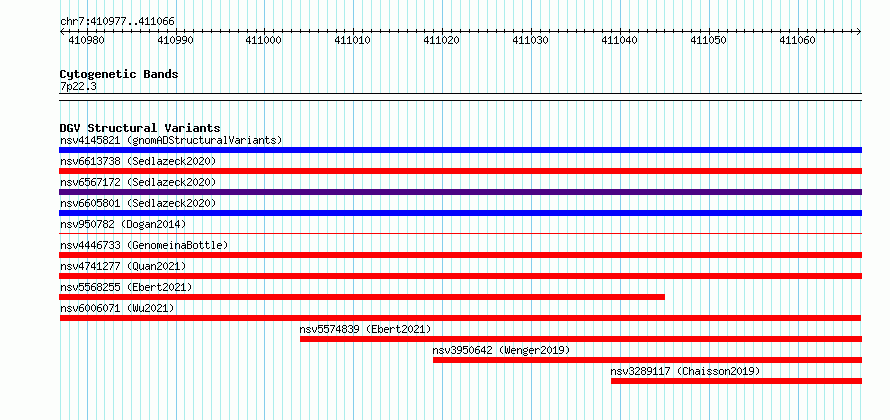Open the nsv5568255 Ebert2021 label
Image resolution: width=890 pixels, height=420 pixels.
click(126, 287)
